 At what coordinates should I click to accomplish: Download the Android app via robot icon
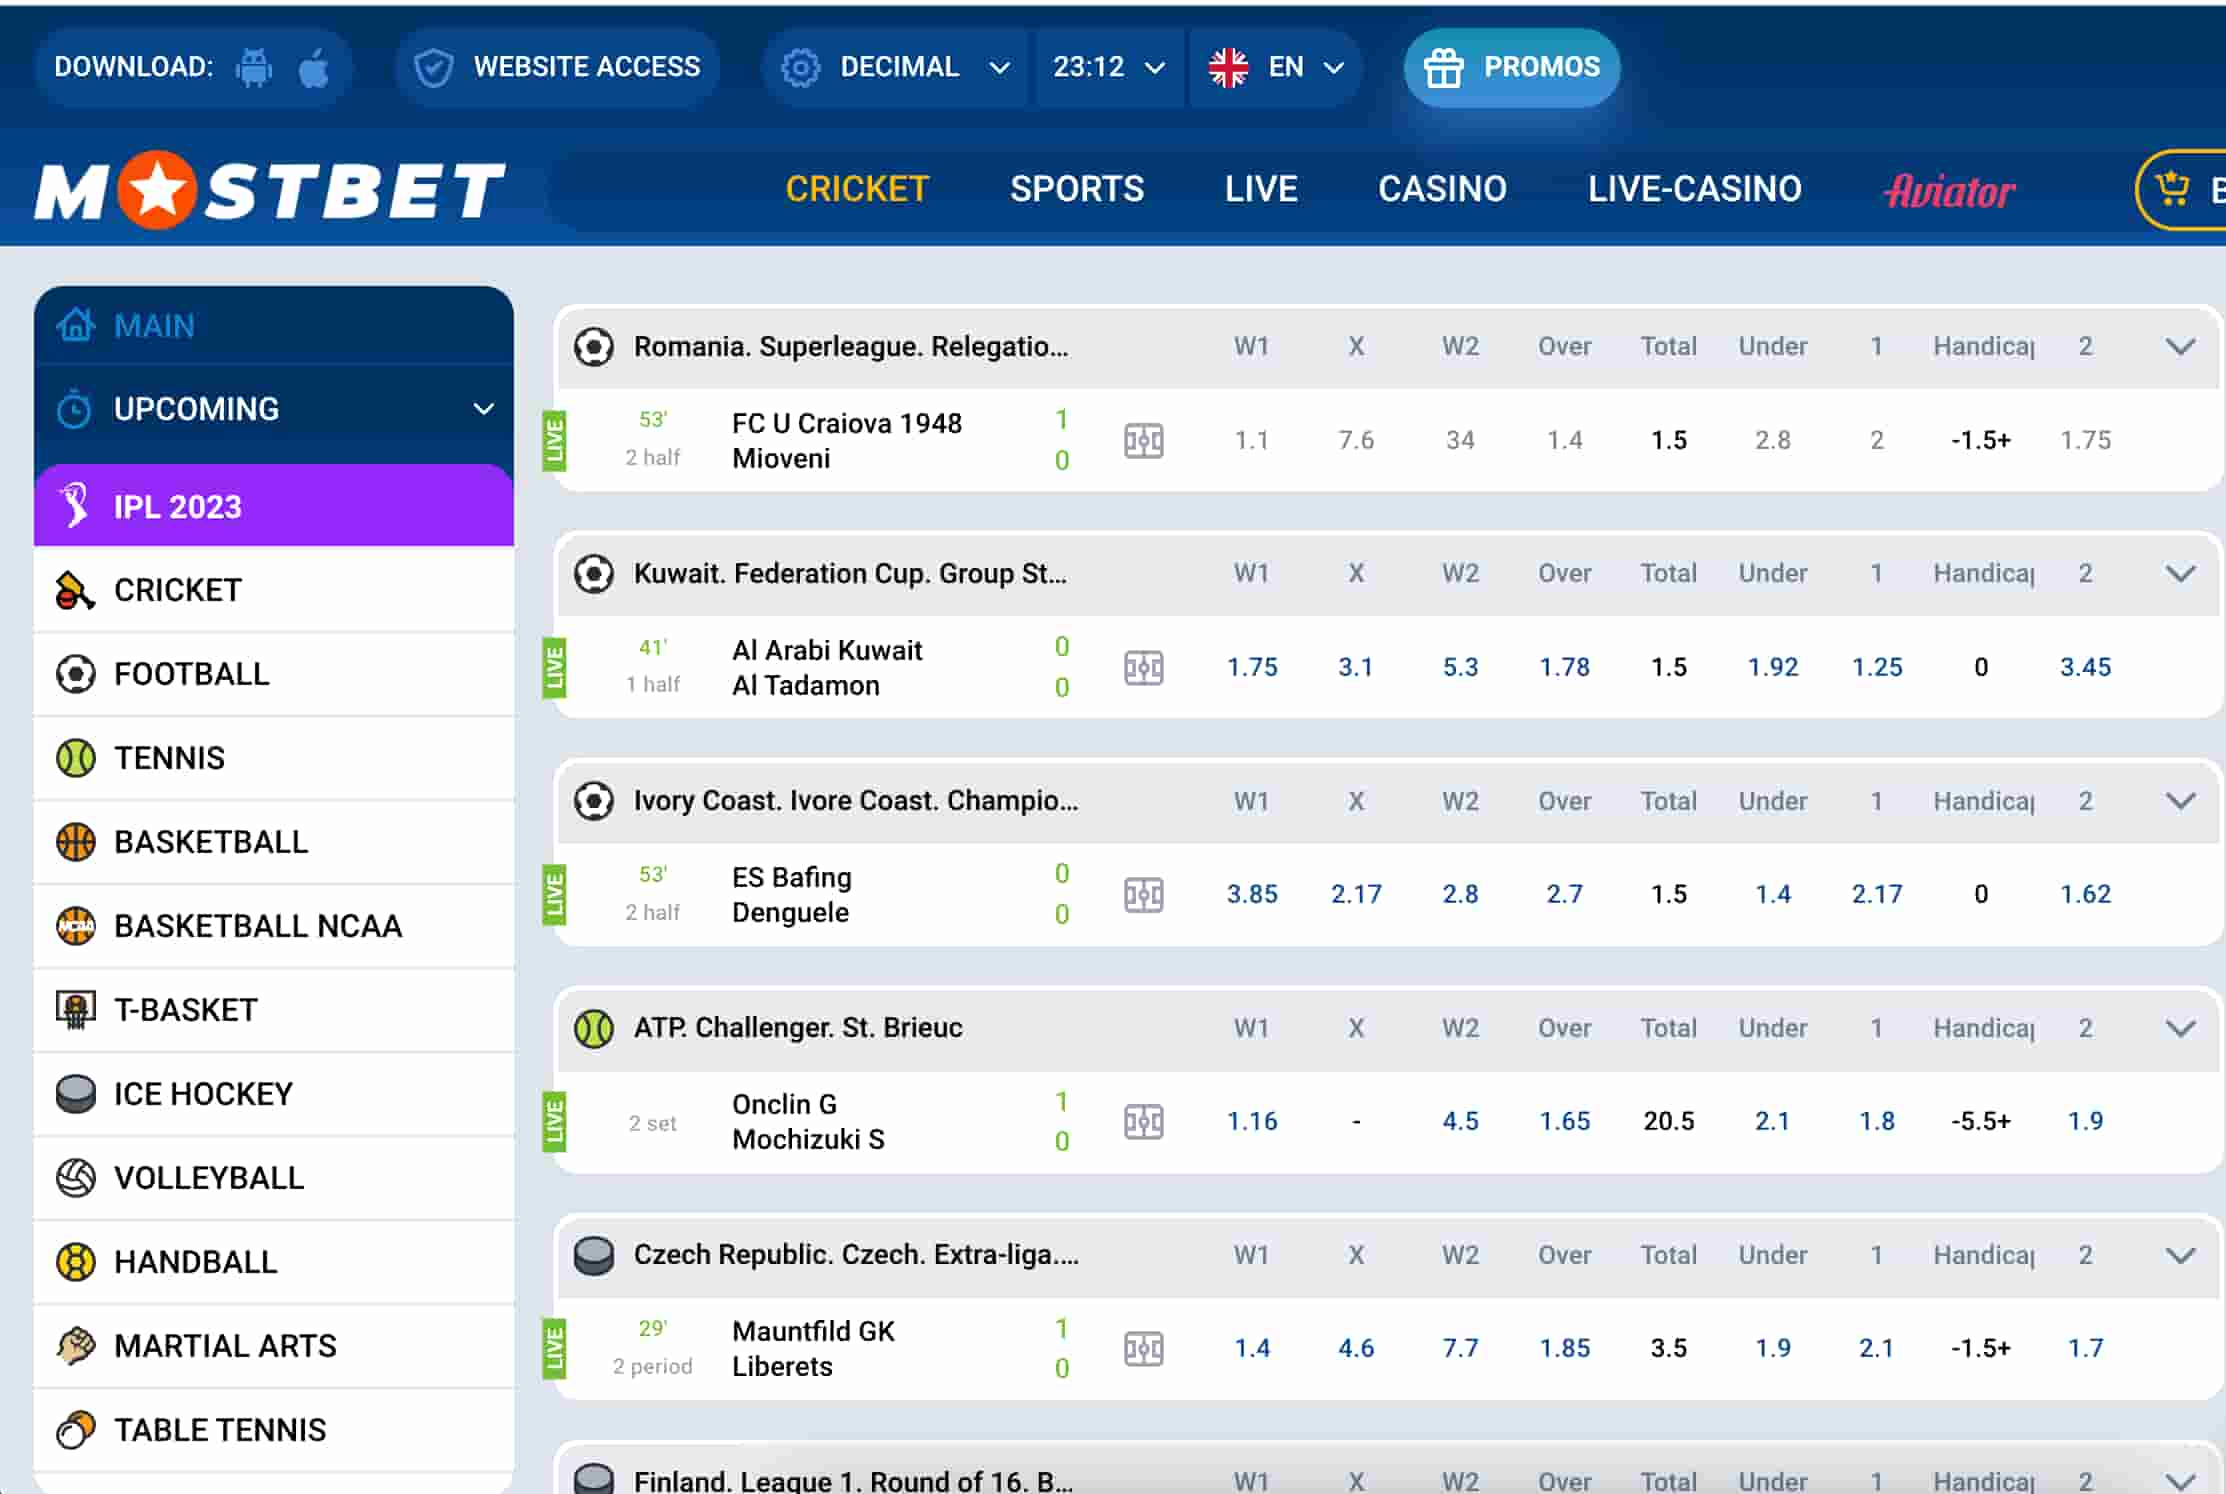click(254, 67)
